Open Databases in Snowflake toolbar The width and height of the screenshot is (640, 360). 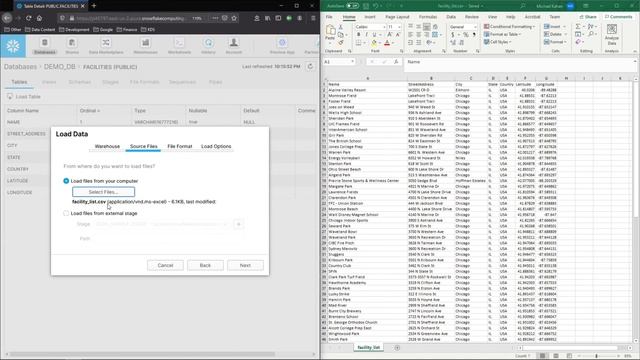click(44, 46)
